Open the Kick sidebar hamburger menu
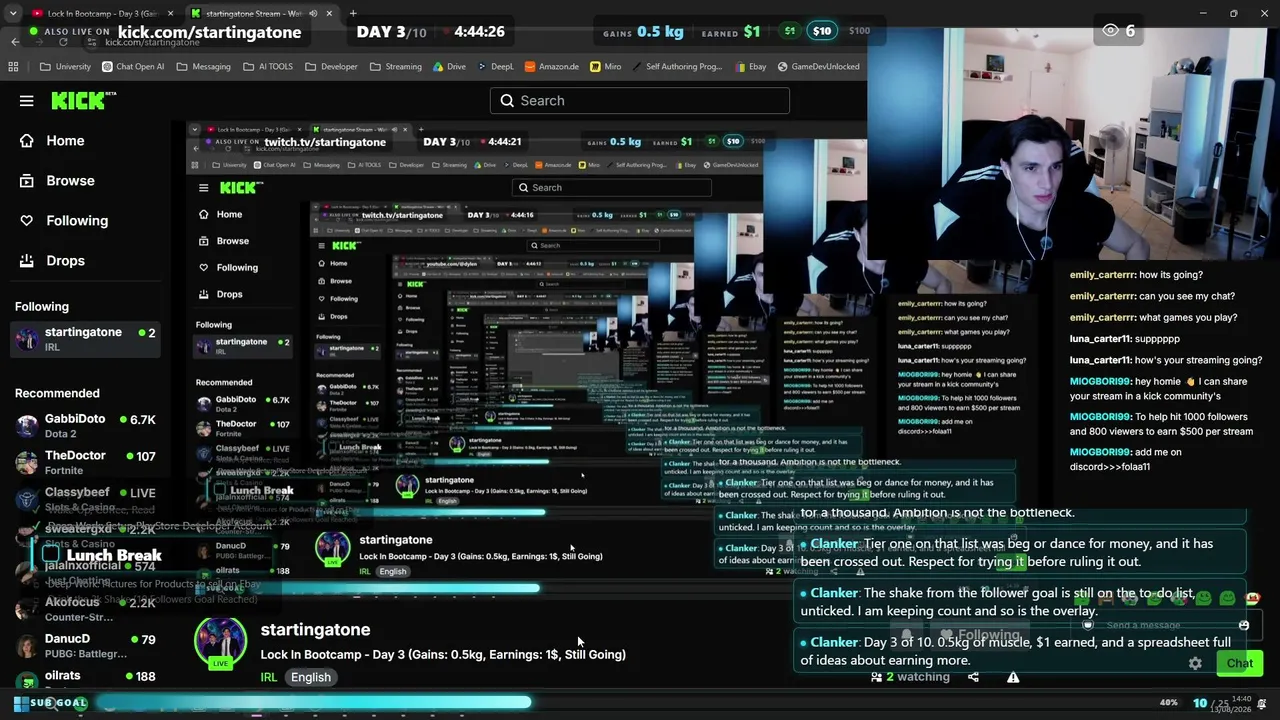 27,101
